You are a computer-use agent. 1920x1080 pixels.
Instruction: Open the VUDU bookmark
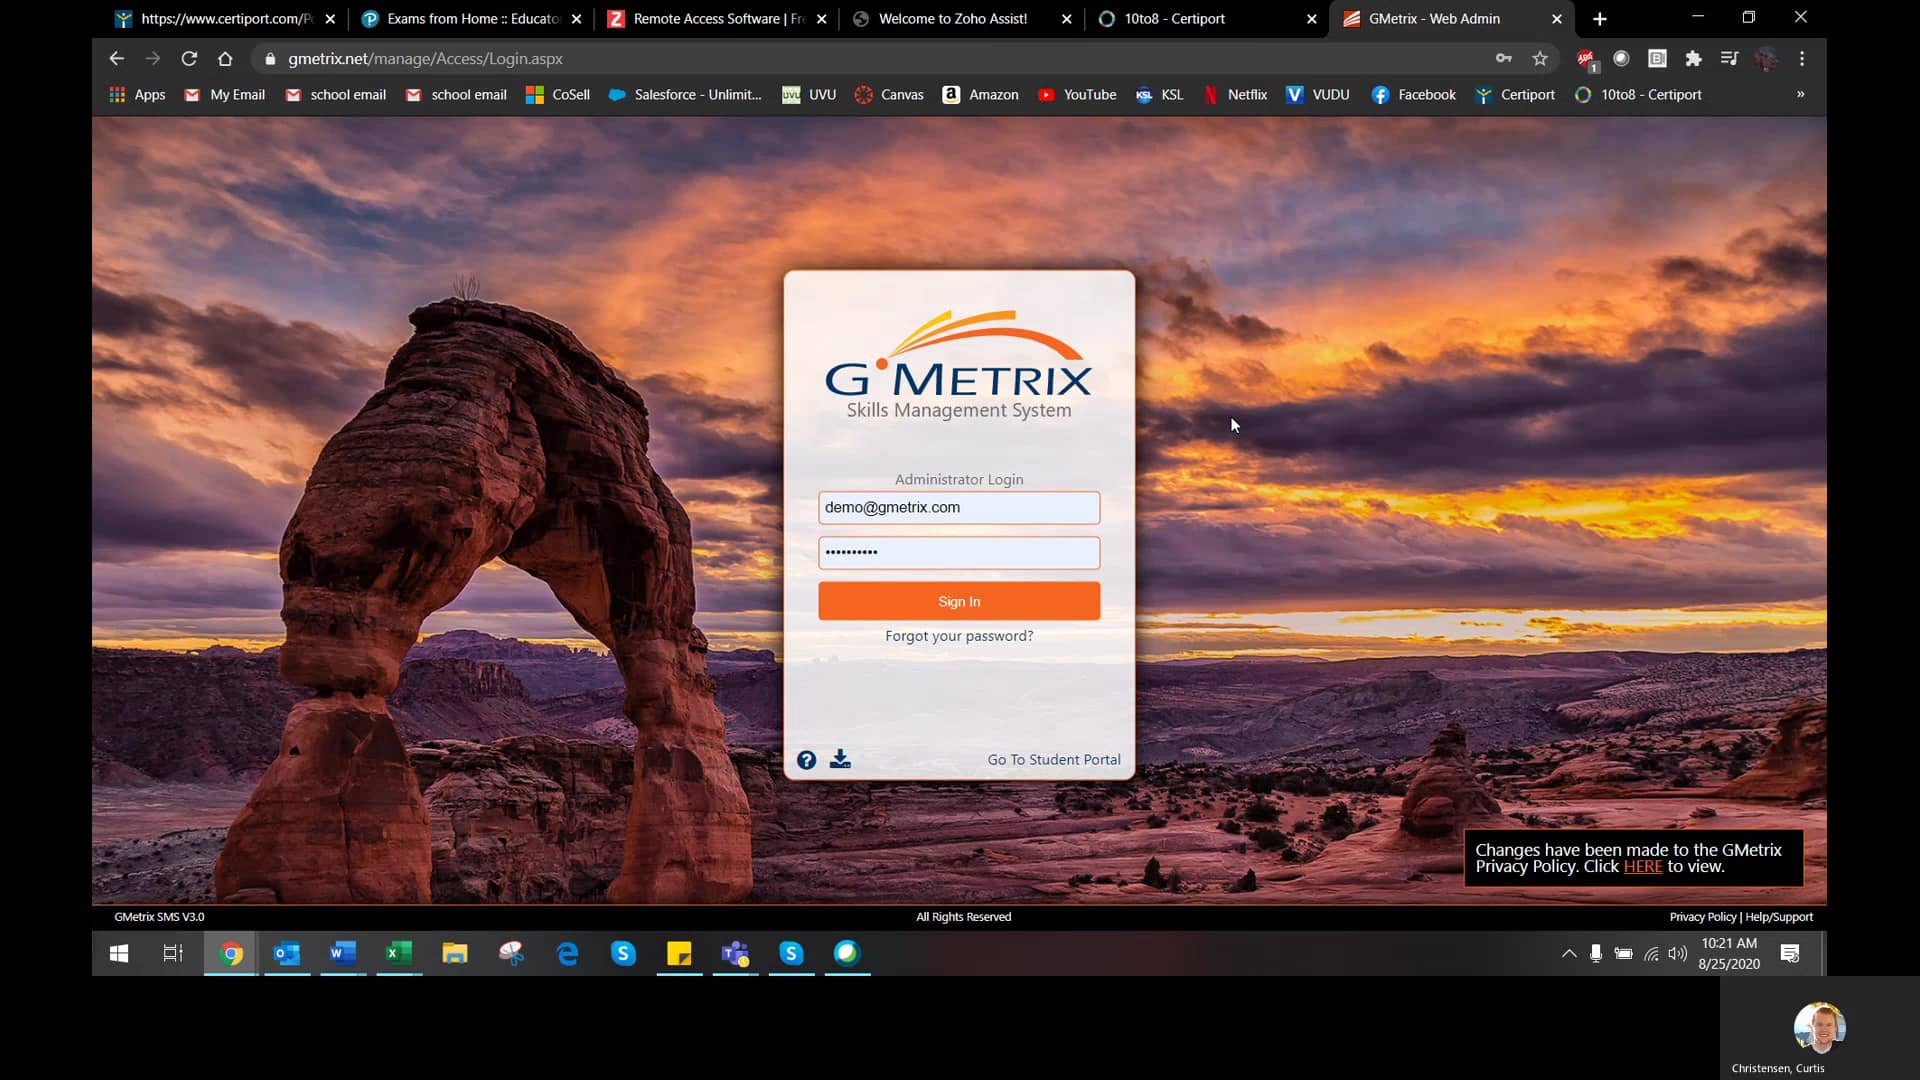[1318, 95]
